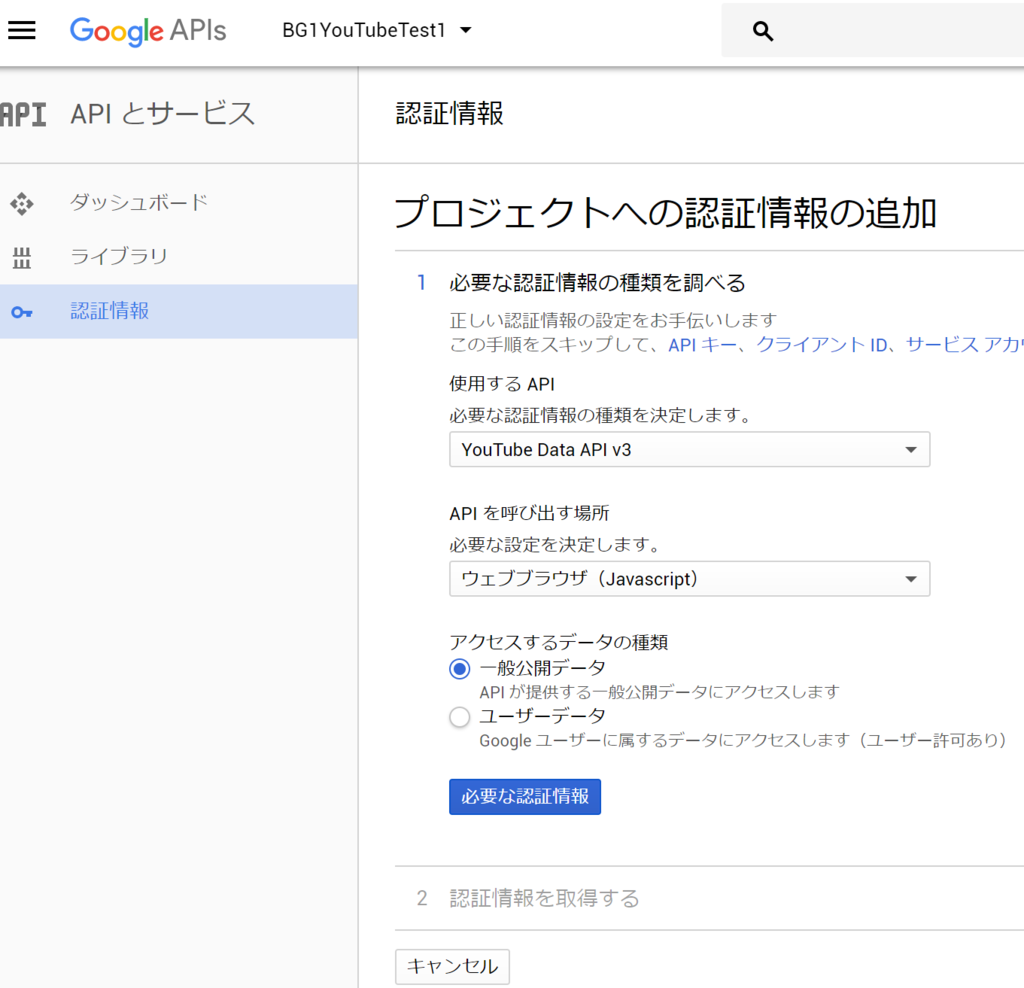Select the ユーザーデータ radio button

click(x=460, y=717)
